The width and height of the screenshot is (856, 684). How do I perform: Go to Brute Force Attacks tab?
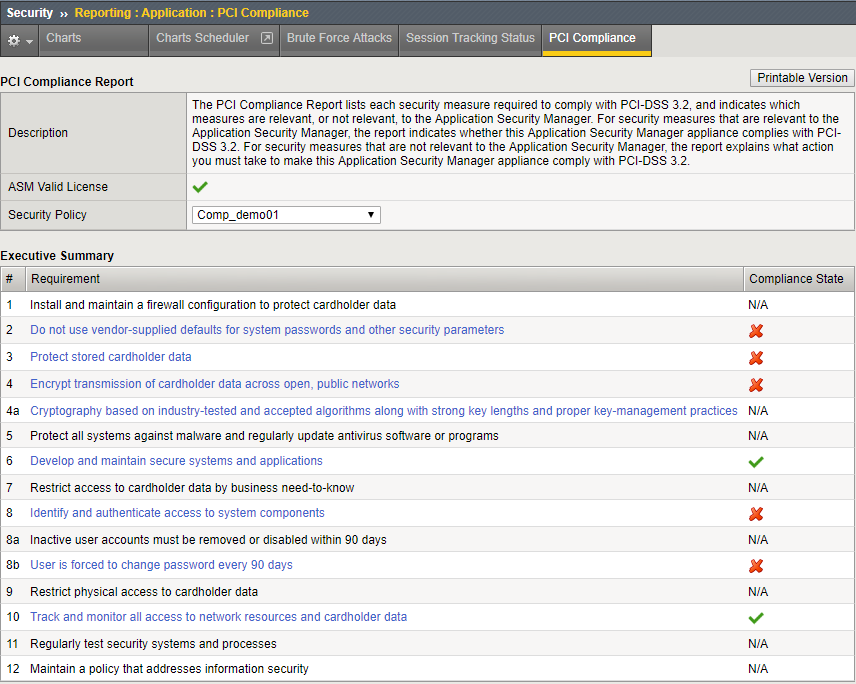(x=339, y=40)
